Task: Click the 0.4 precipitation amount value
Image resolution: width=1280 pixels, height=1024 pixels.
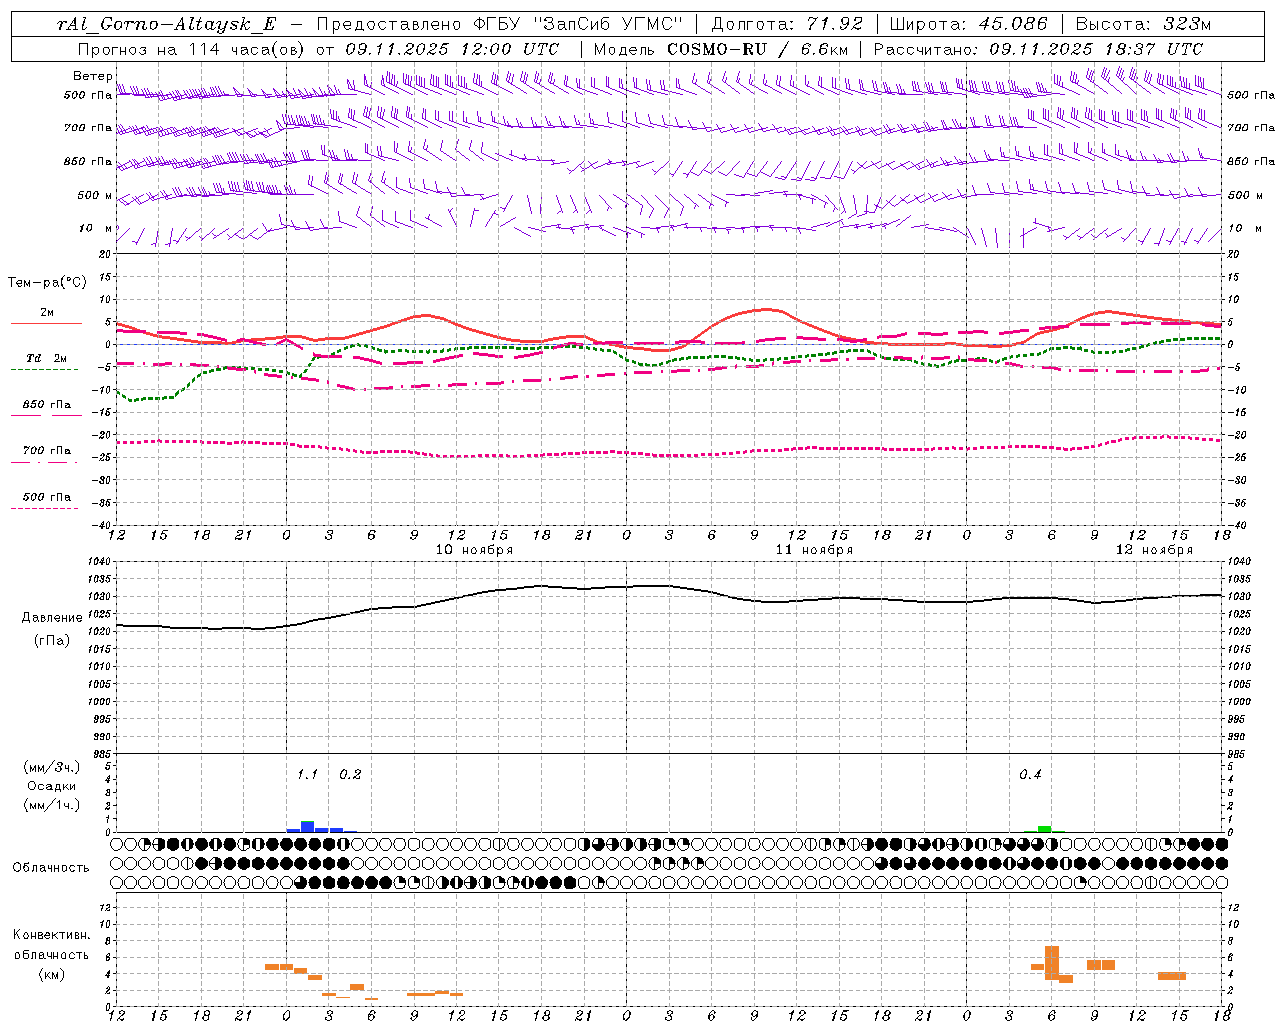Action: click(x=1030, y=775)
